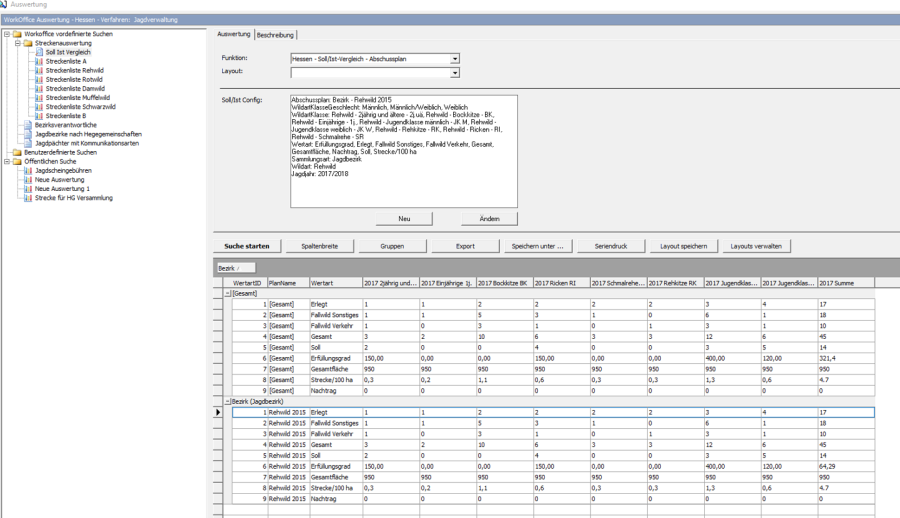Image resolution: width=900 pixels, height=518 pixels.
Task: Open the Soll Ist Vergleich report icon
Action: coord(39,52)
